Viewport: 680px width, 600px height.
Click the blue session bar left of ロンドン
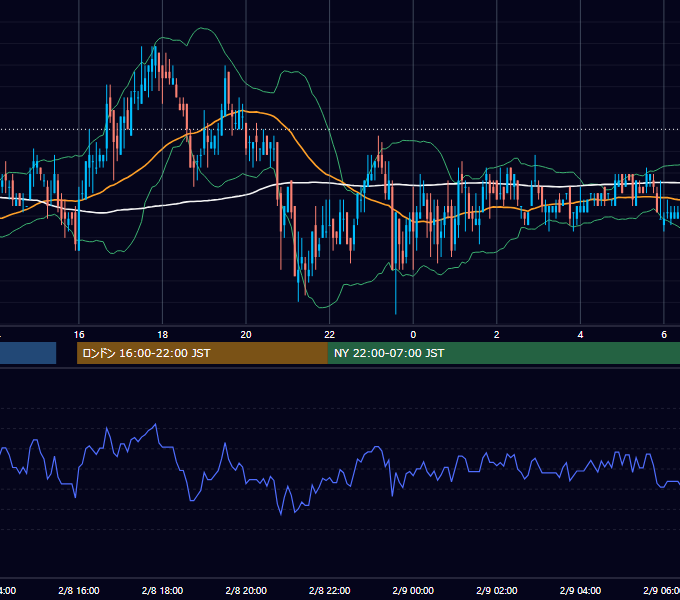[28, 353]
